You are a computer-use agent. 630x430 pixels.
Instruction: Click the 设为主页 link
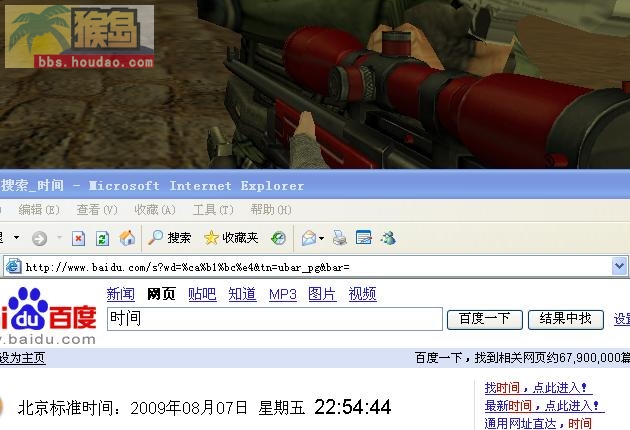pyautogui.click(x=22, y=358)
